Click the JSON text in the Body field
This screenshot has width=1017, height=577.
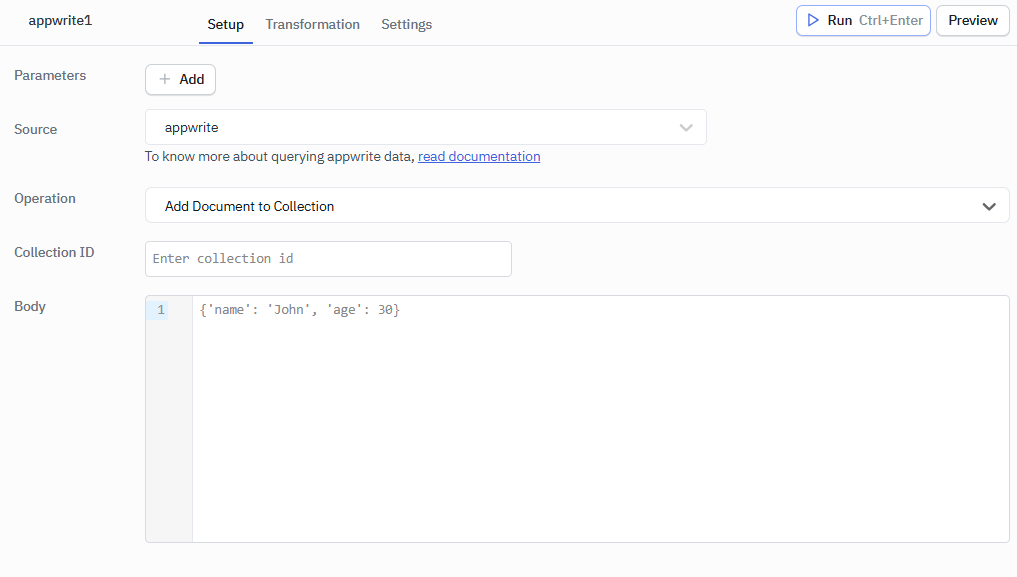click(x=298, y=309)
